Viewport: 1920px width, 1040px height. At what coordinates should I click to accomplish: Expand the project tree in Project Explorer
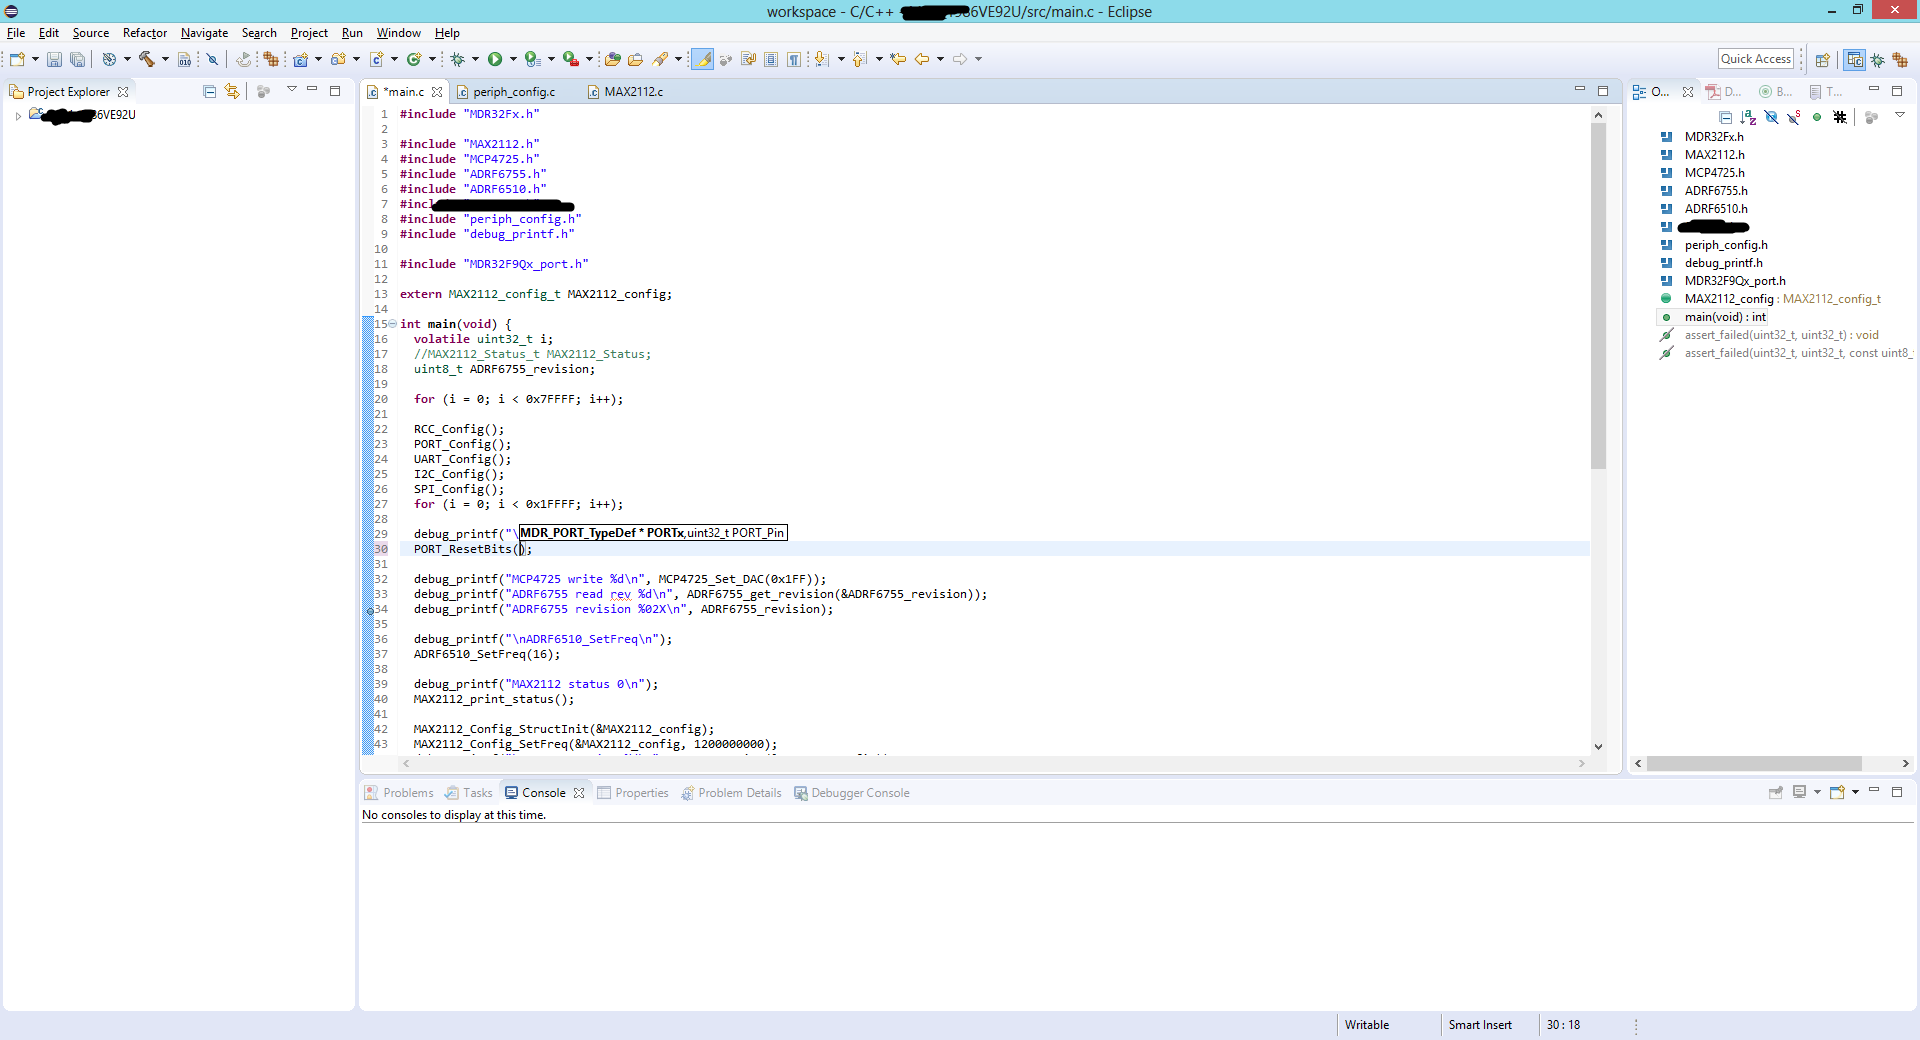[18, 116]
